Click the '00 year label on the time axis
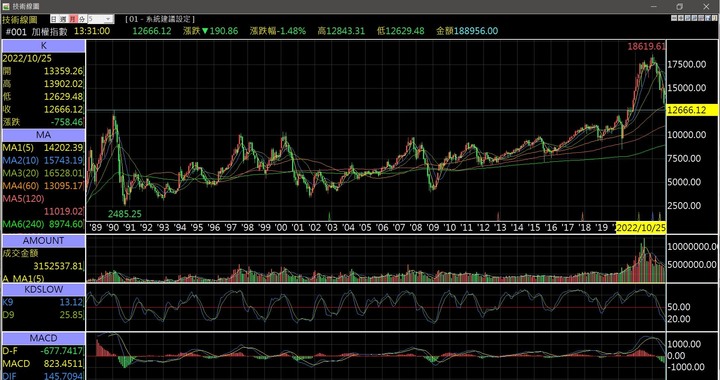 tap(281, 228)
